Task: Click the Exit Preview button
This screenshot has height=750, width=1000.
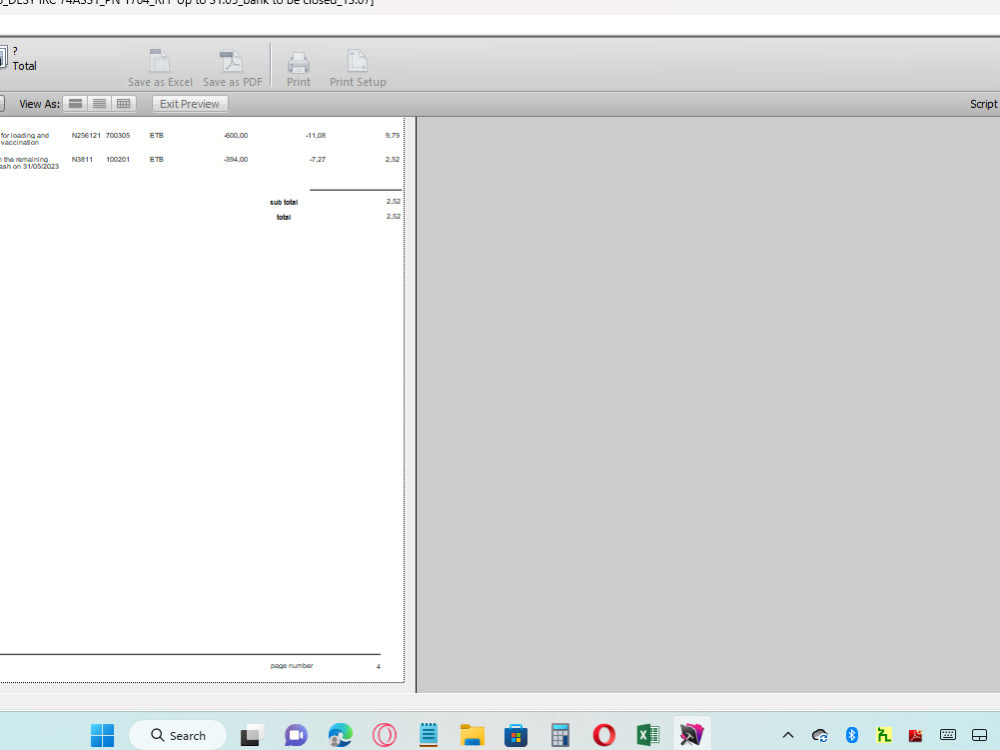Action: click(189, 104)
